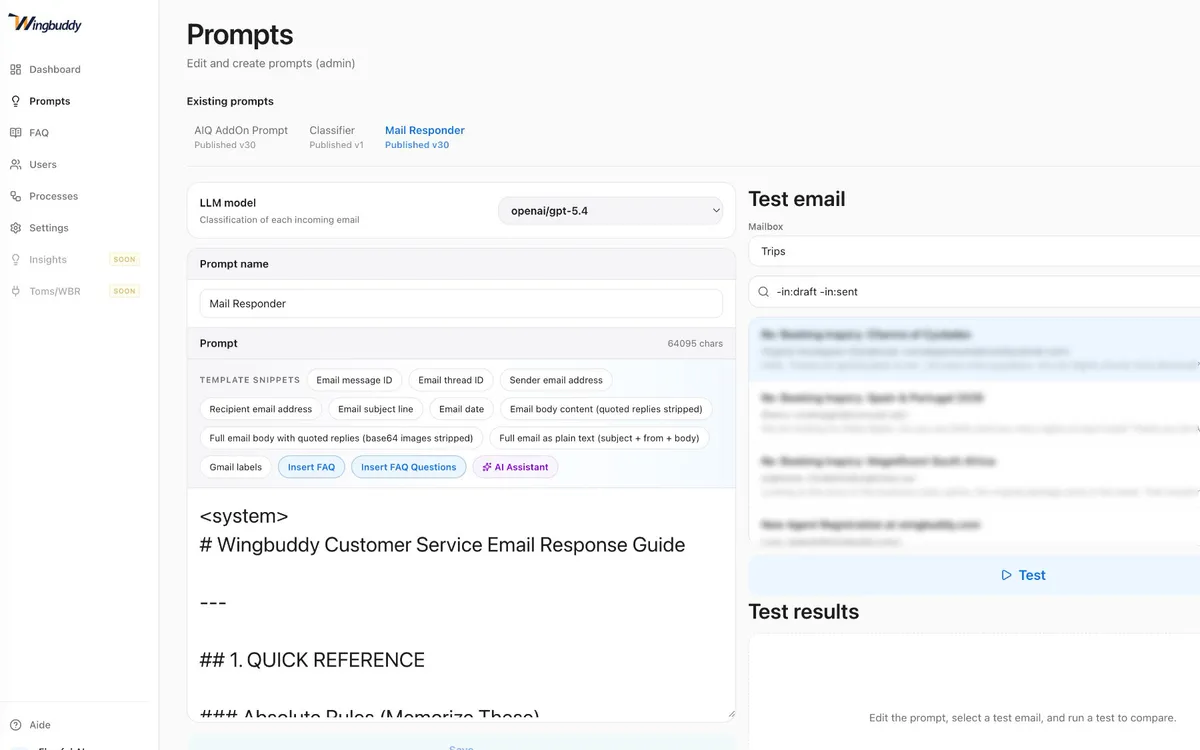Viewport: 1200px width, 750px height.
Task: Click the prompt textarea resize handle
Action: click(730, 713)
